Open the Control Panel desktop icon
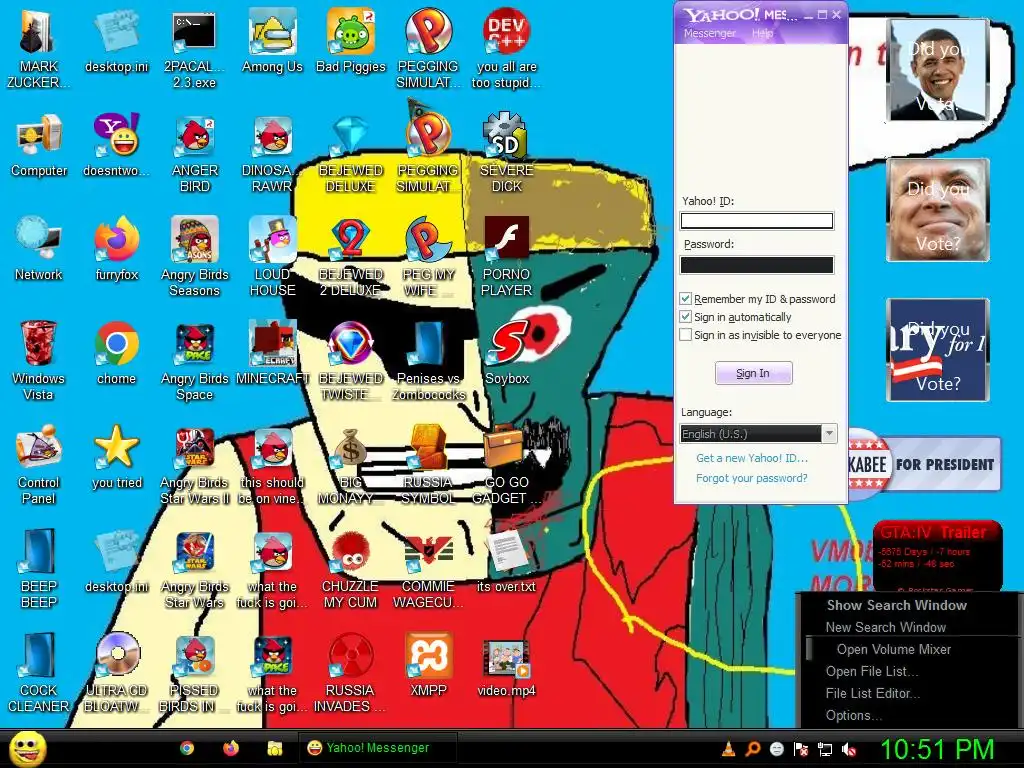The height and width of the screenshot is (768, 1024). click(x=39, y=464)
